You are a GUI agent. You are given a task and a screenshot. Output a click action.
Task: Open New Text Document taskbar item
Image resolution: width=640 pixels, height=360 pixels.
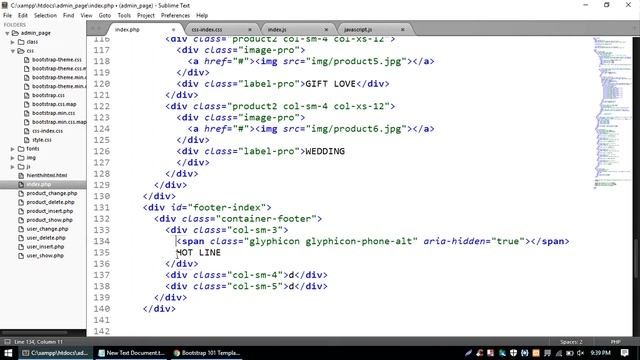[131, 353]
